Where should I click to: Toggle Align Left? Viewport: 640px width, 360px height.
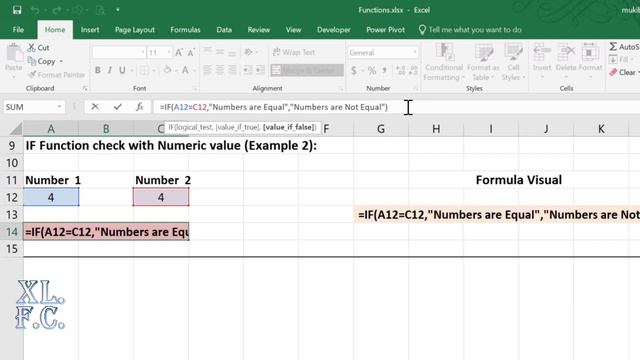(207, 70)
